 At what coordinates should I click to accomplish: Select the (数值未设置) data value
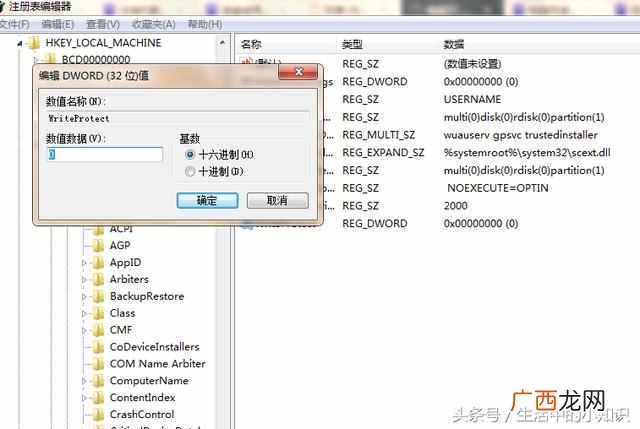[x=472, y=64]
